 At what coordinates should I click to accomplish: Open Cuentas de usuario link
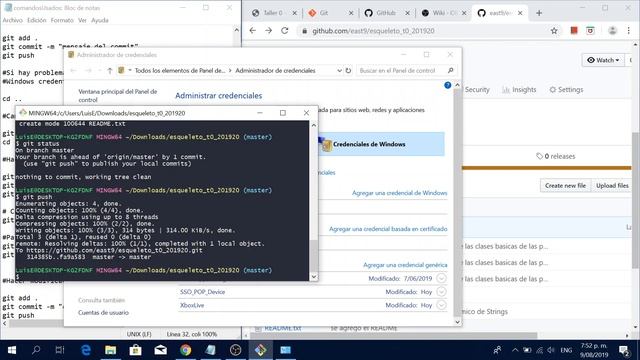(x=103, y=312)
